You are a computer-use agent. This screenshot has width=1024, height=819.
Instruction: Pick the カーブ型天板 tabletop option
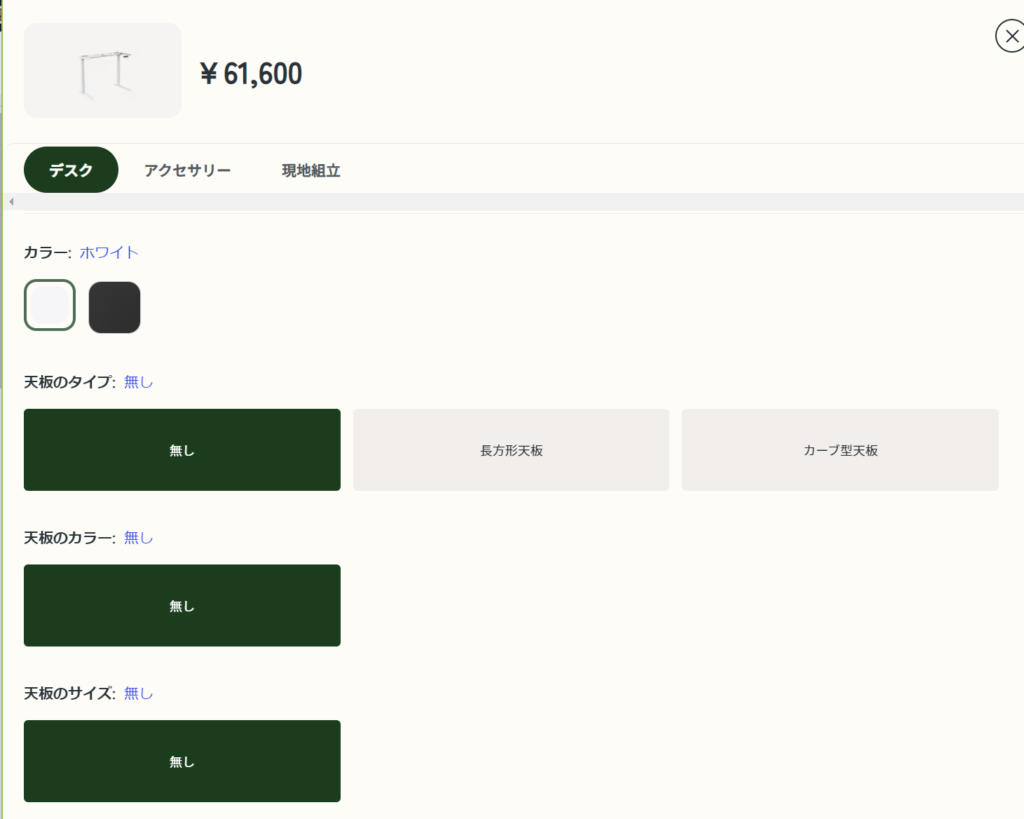coord(840,450)
